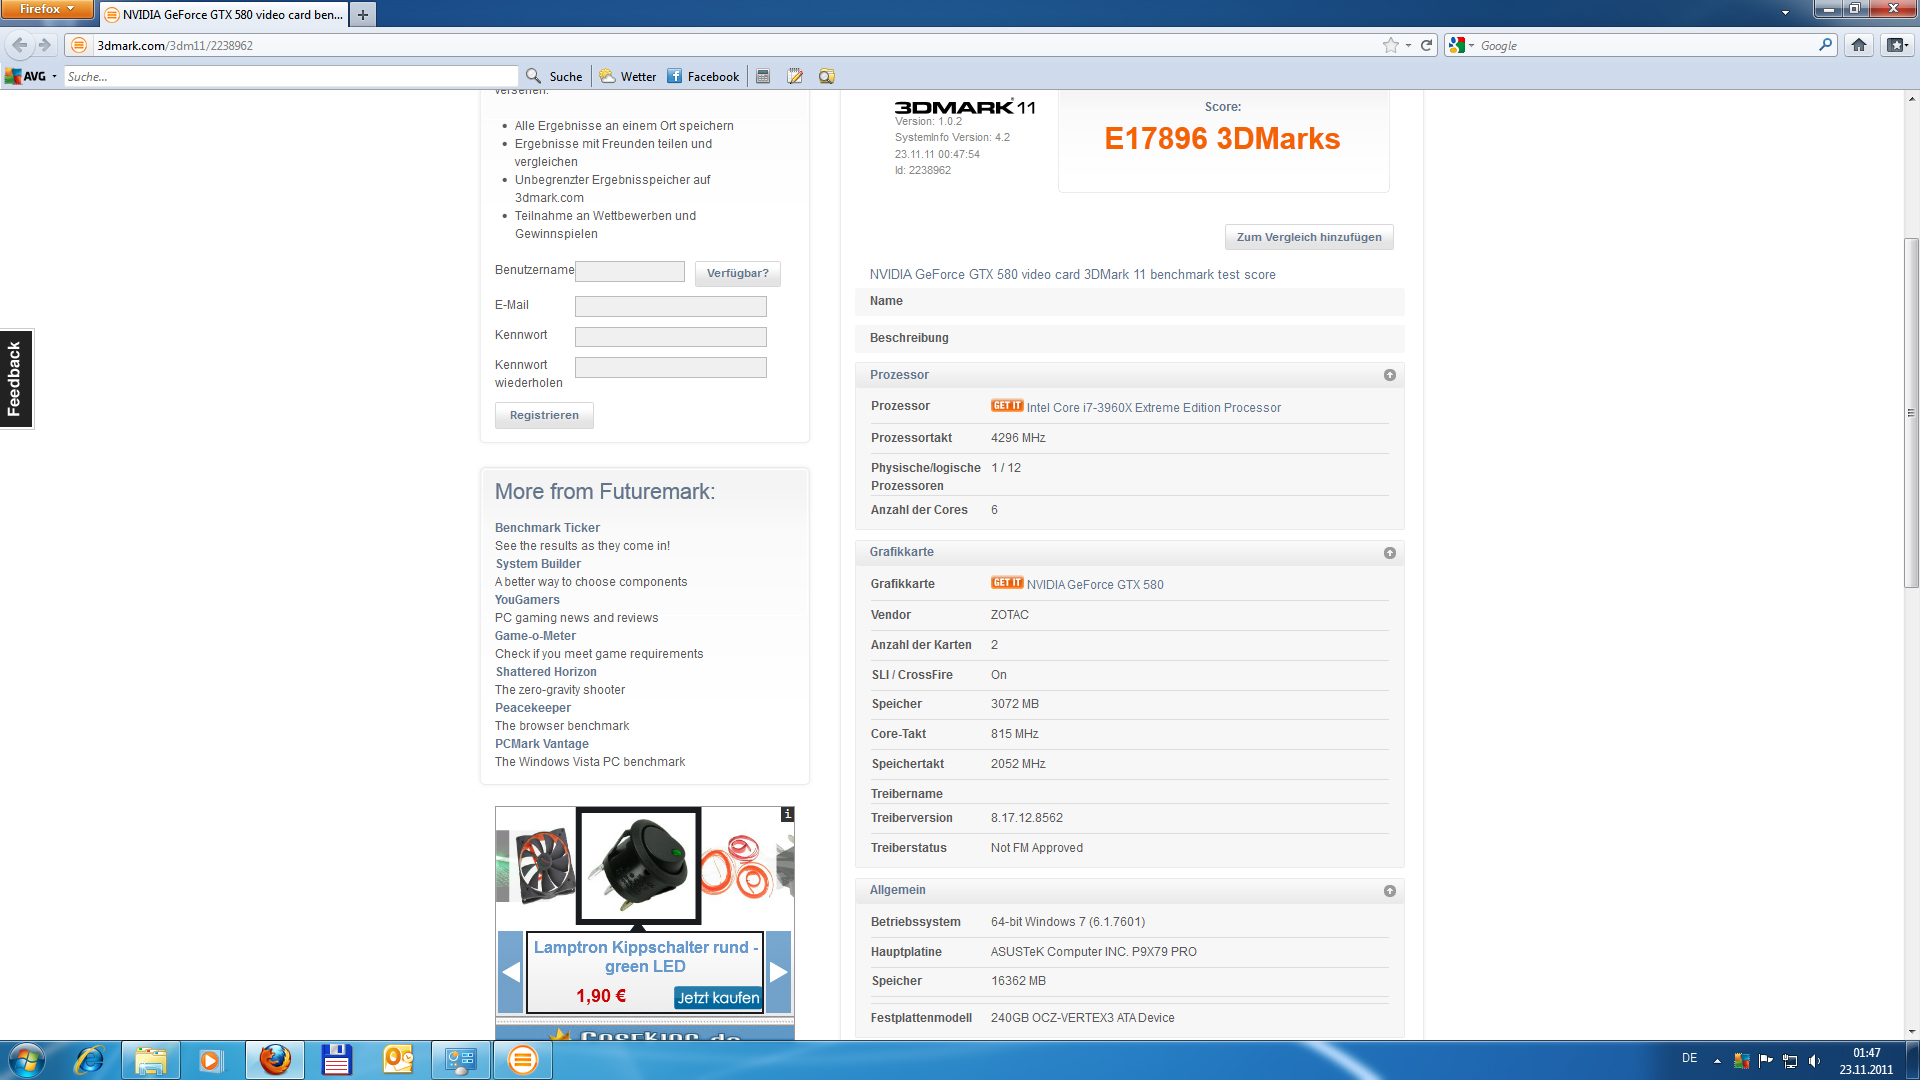
Task: Open the Peacekeeper link
Action: coord(533,708)
